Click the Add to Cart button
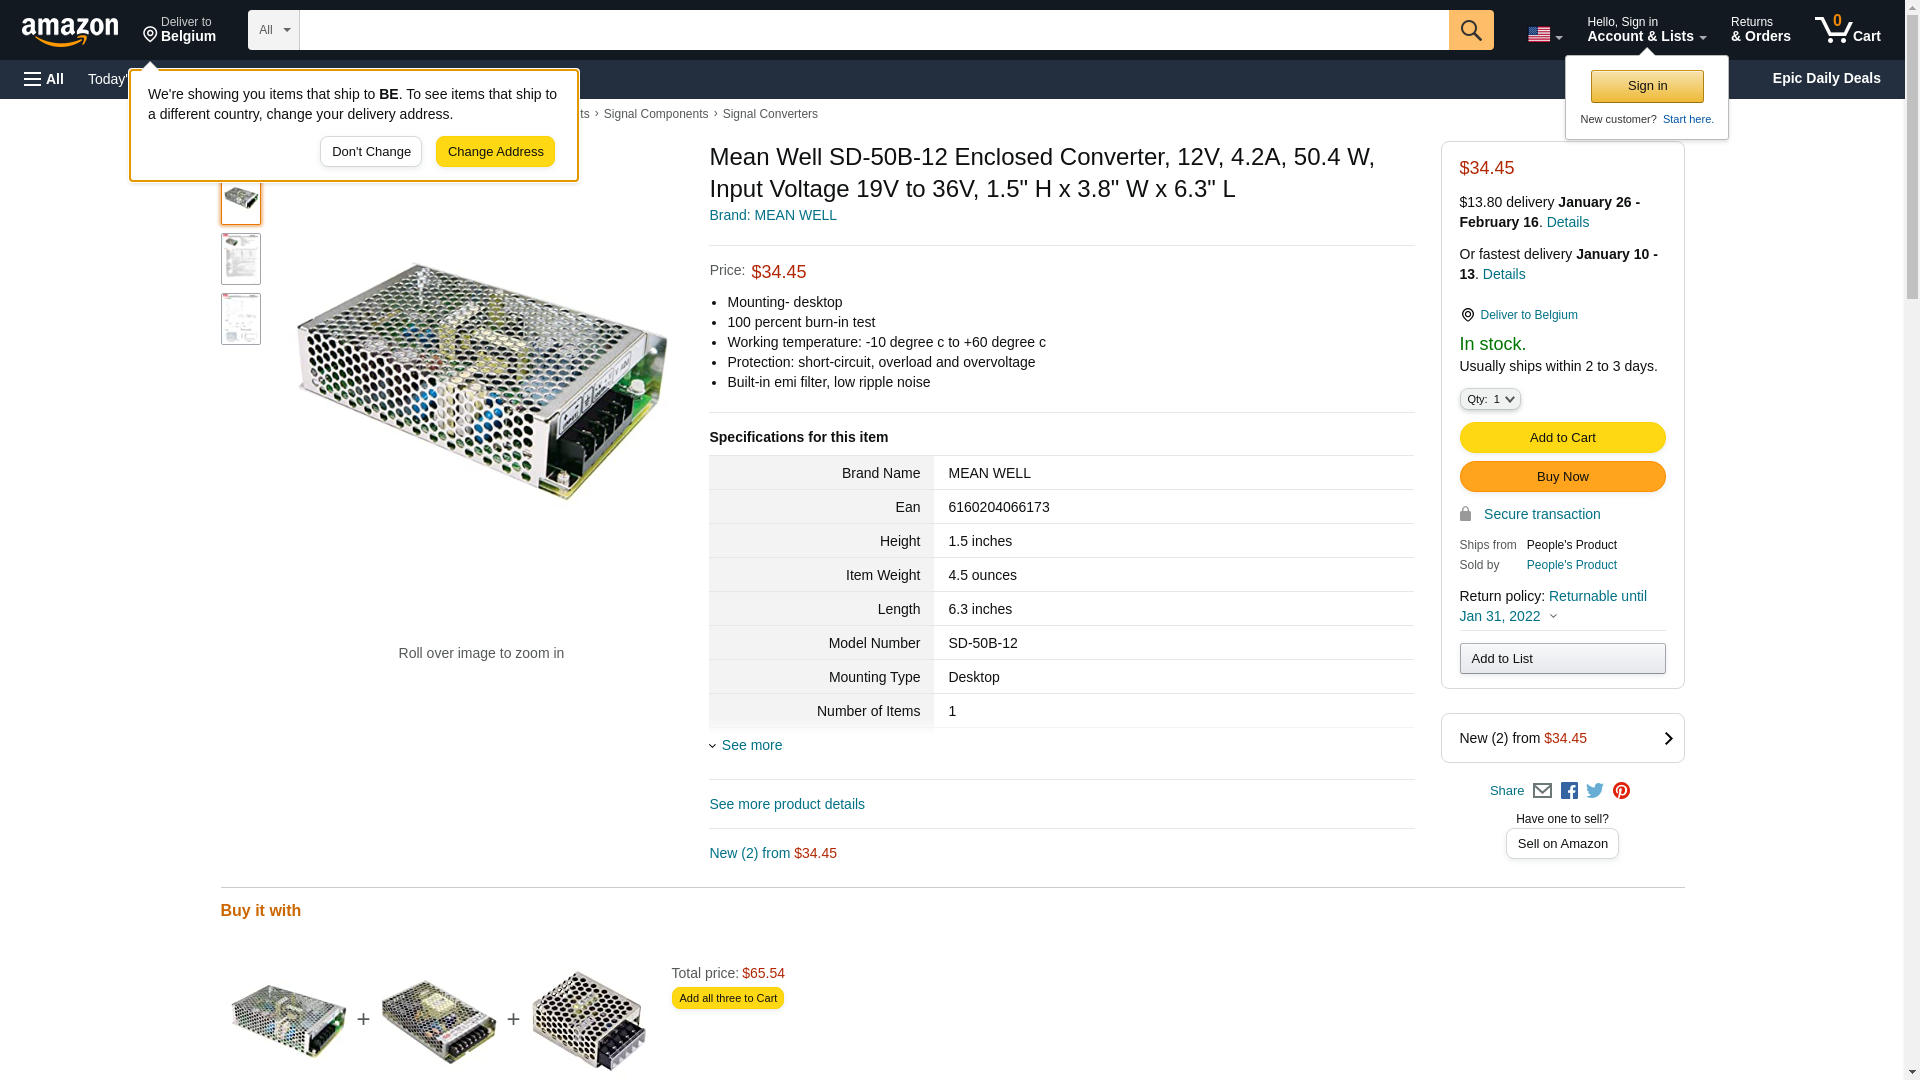 pos(1561,438)
